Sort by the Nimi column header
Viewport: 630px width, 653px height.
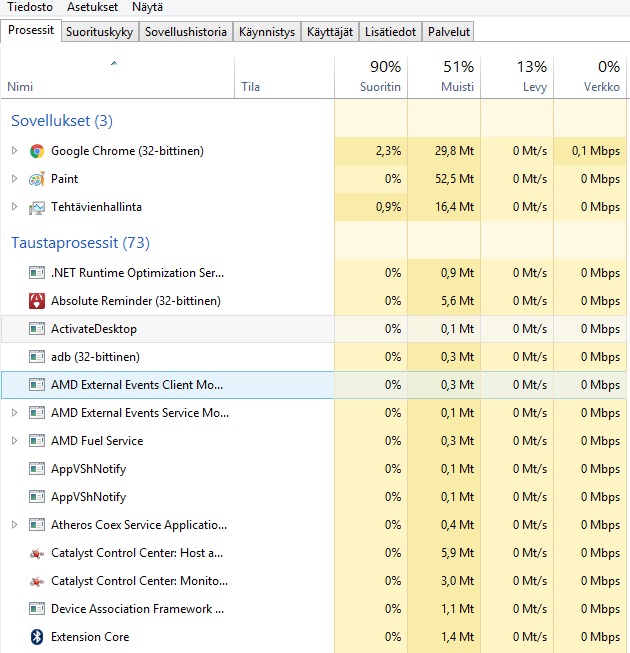[x=117, y=78]
